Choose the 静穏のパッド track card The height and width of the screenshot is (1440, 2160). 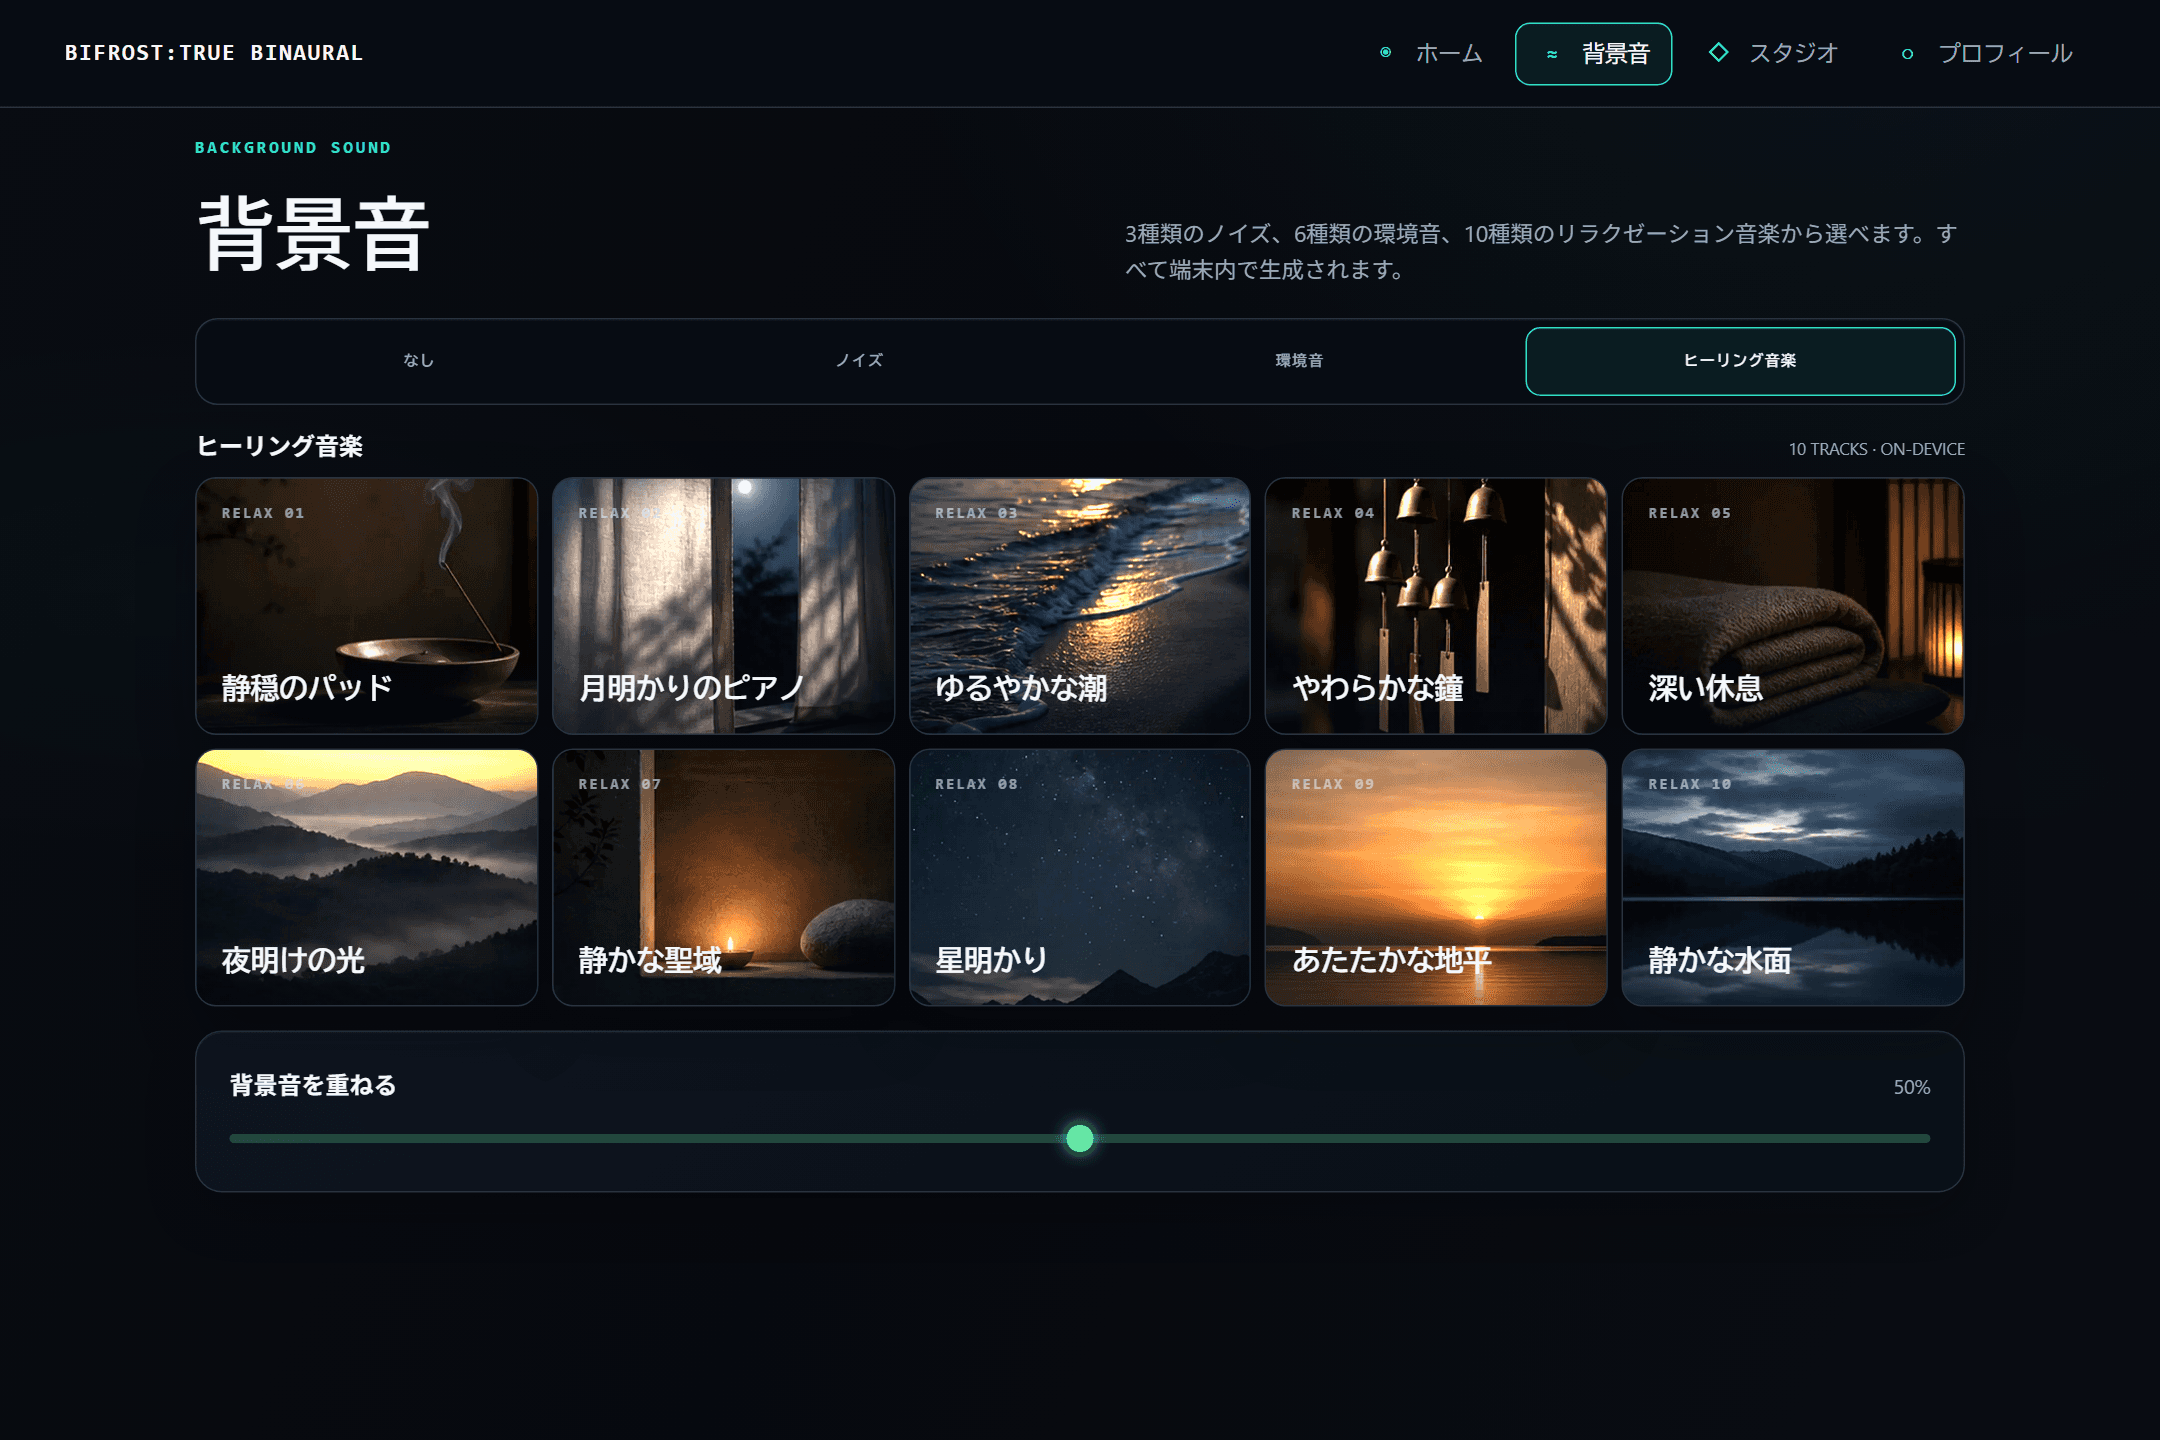point(367,606)
